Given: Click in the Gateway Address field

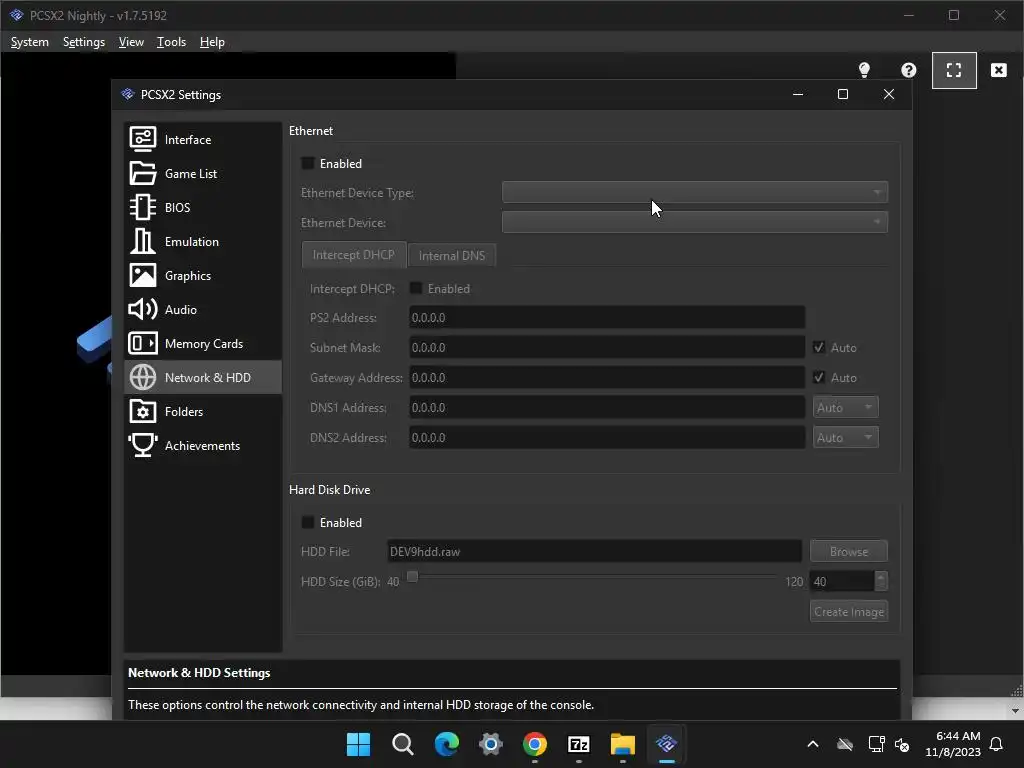Looking at the screenshot, I should coord(607,377).
